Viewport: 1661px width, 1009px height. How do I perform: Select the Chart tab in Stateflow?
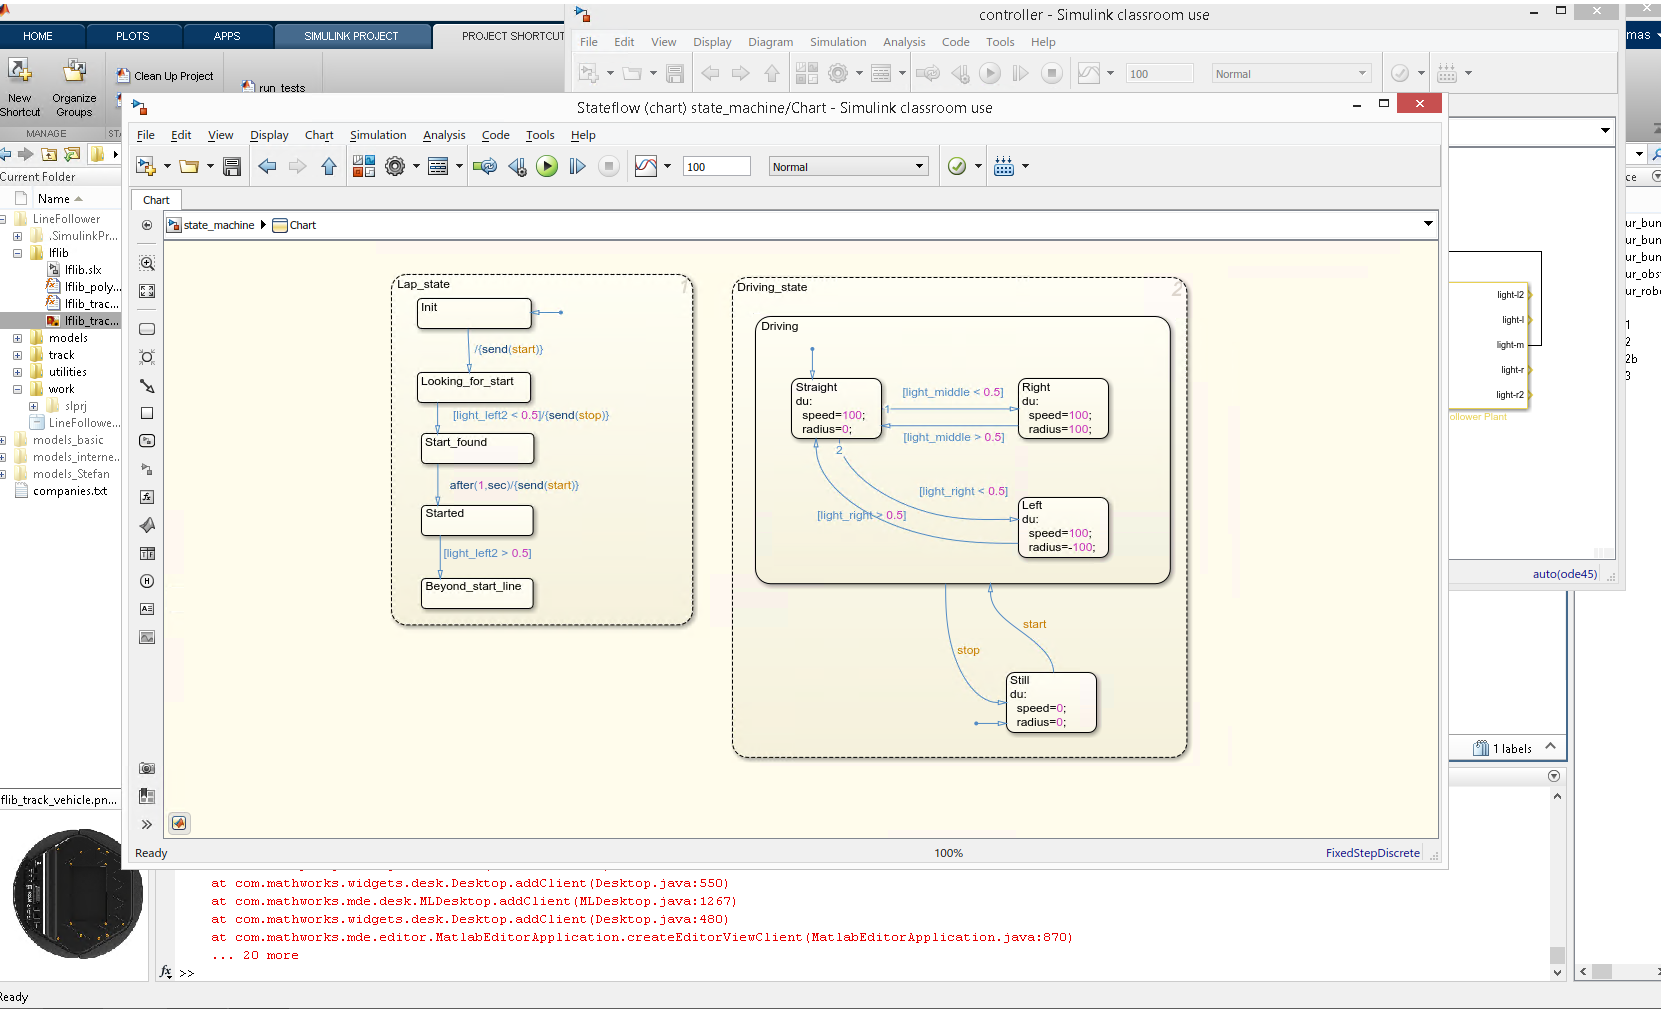point(156,200)
